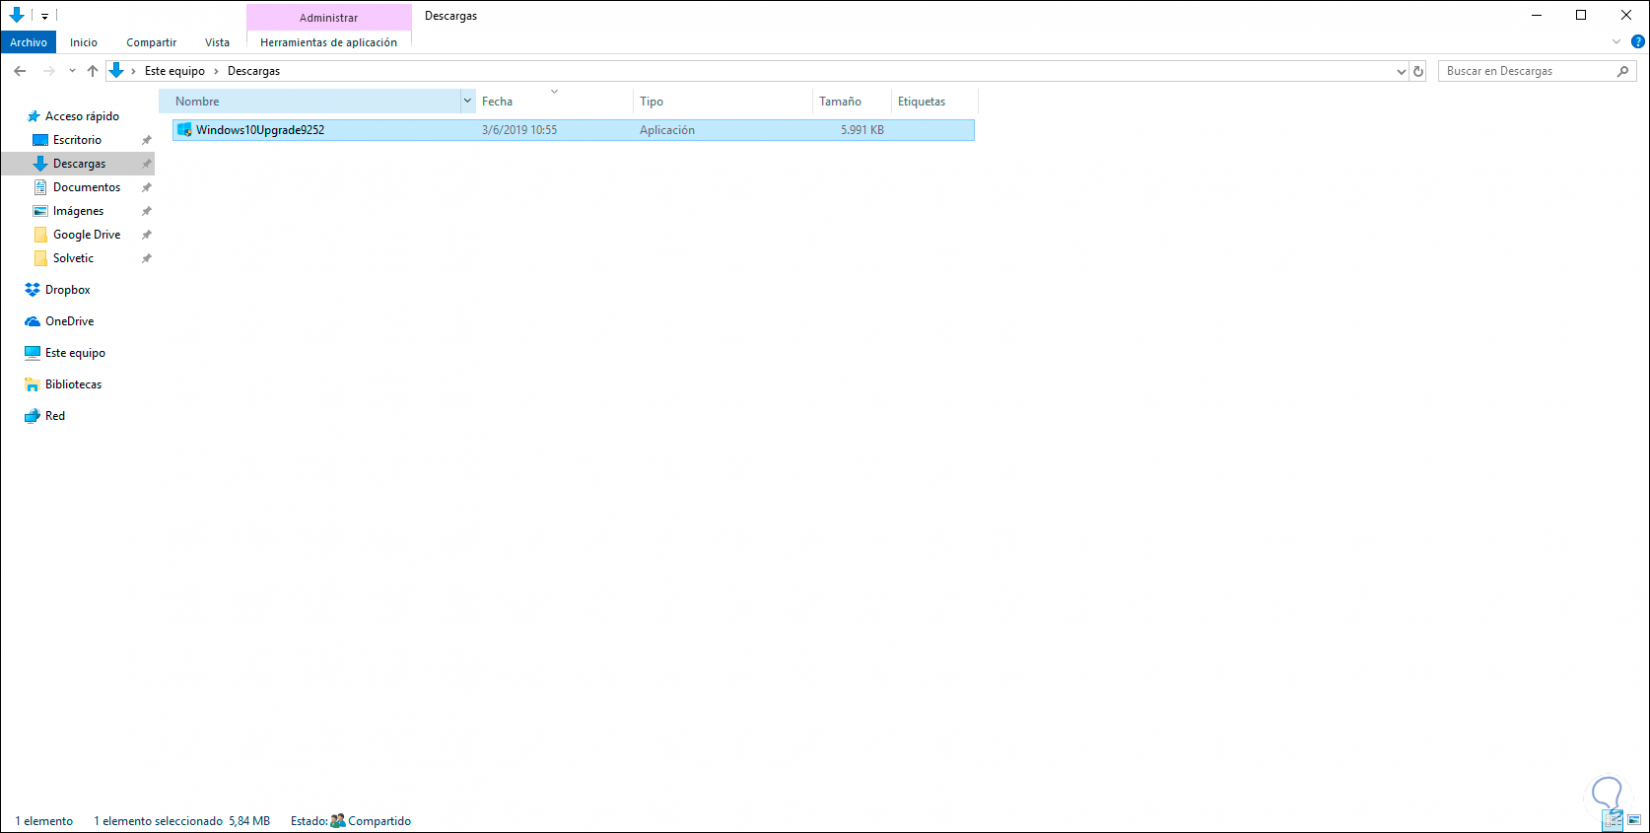This screenshot has width=1650, height=833.
Task: Click the Compartido status icon
Action: coord(338,821)
